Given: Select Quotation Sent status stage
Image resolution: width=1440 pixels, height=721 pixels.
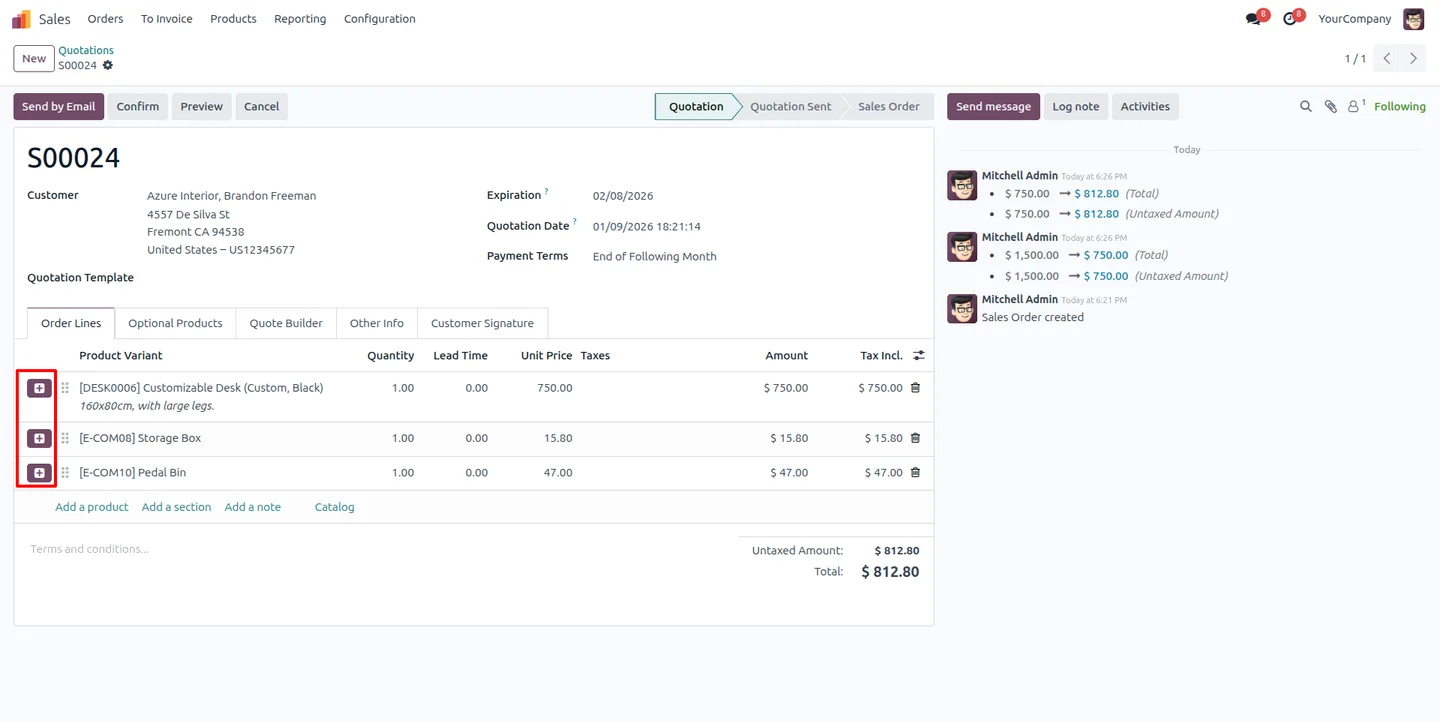Looking at the screenshot, I should [790, 107].
